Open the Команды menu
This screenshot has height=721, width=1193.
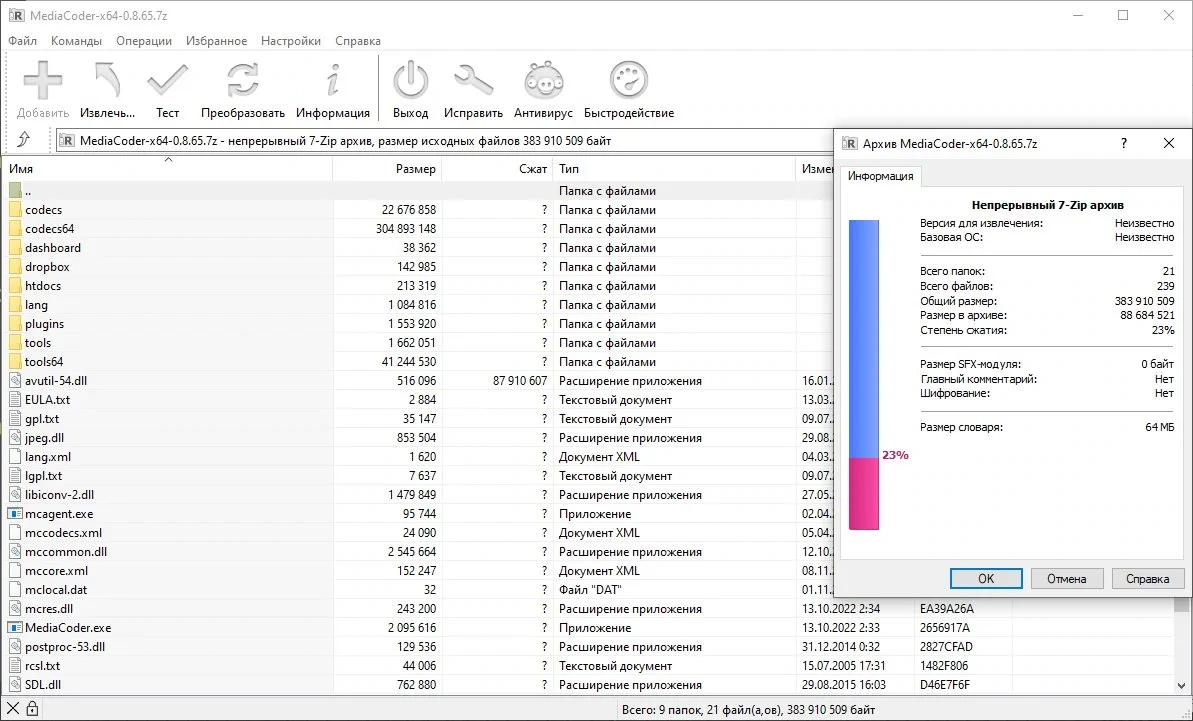76,41
